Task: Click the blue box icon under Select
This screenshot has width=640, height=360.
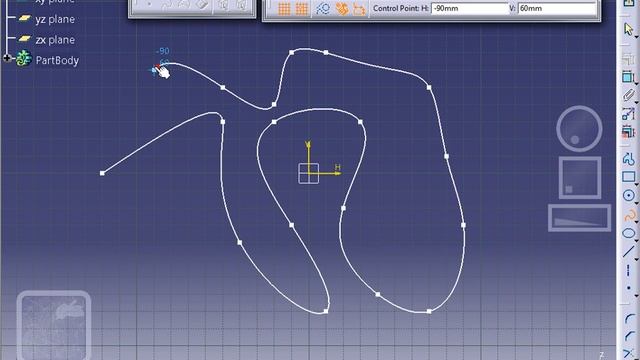Action: pyautogui.click(x=628, y=76)
